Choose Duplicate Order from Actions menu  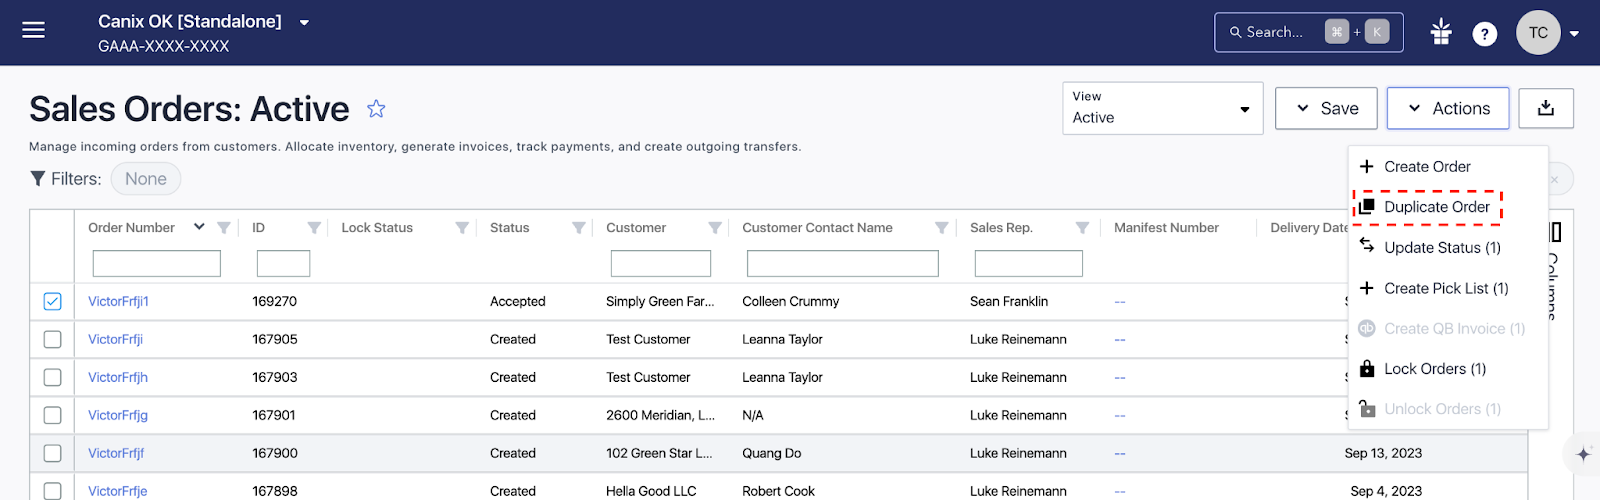tap(1436, 207)
